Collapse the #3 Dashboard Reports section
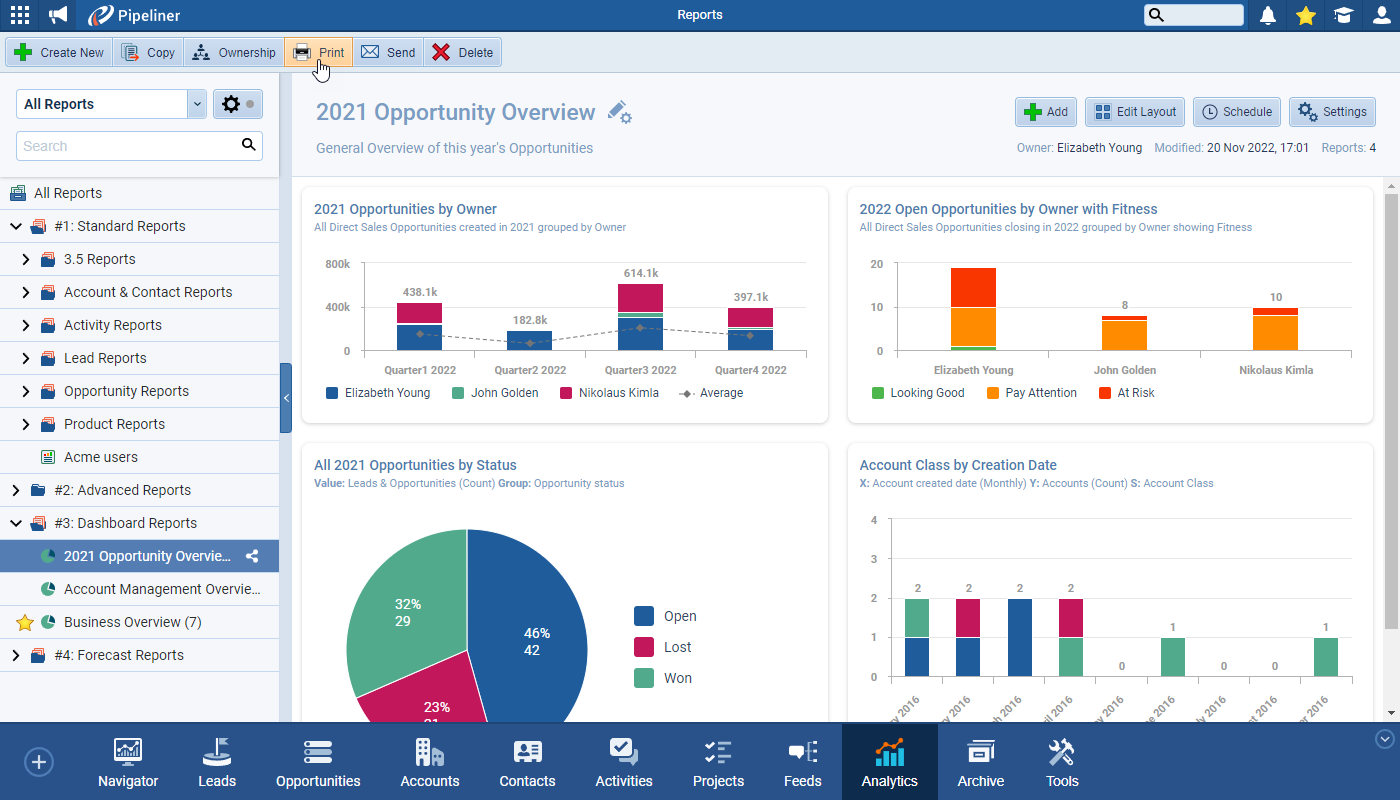The width and height of the screenshot is (1400, 800). [16, 522]
